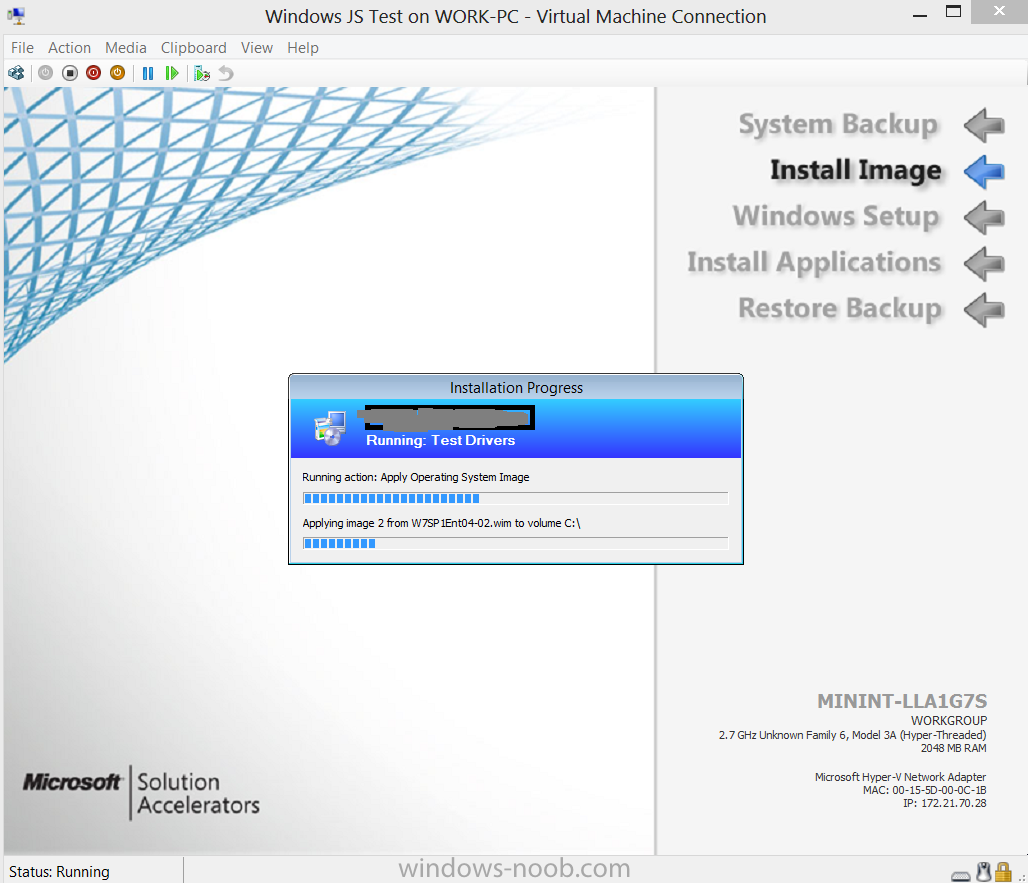This screenshot has width=1028, height=883.
Task: Save VM state with the orange power icon
Action: click(117, 73)
